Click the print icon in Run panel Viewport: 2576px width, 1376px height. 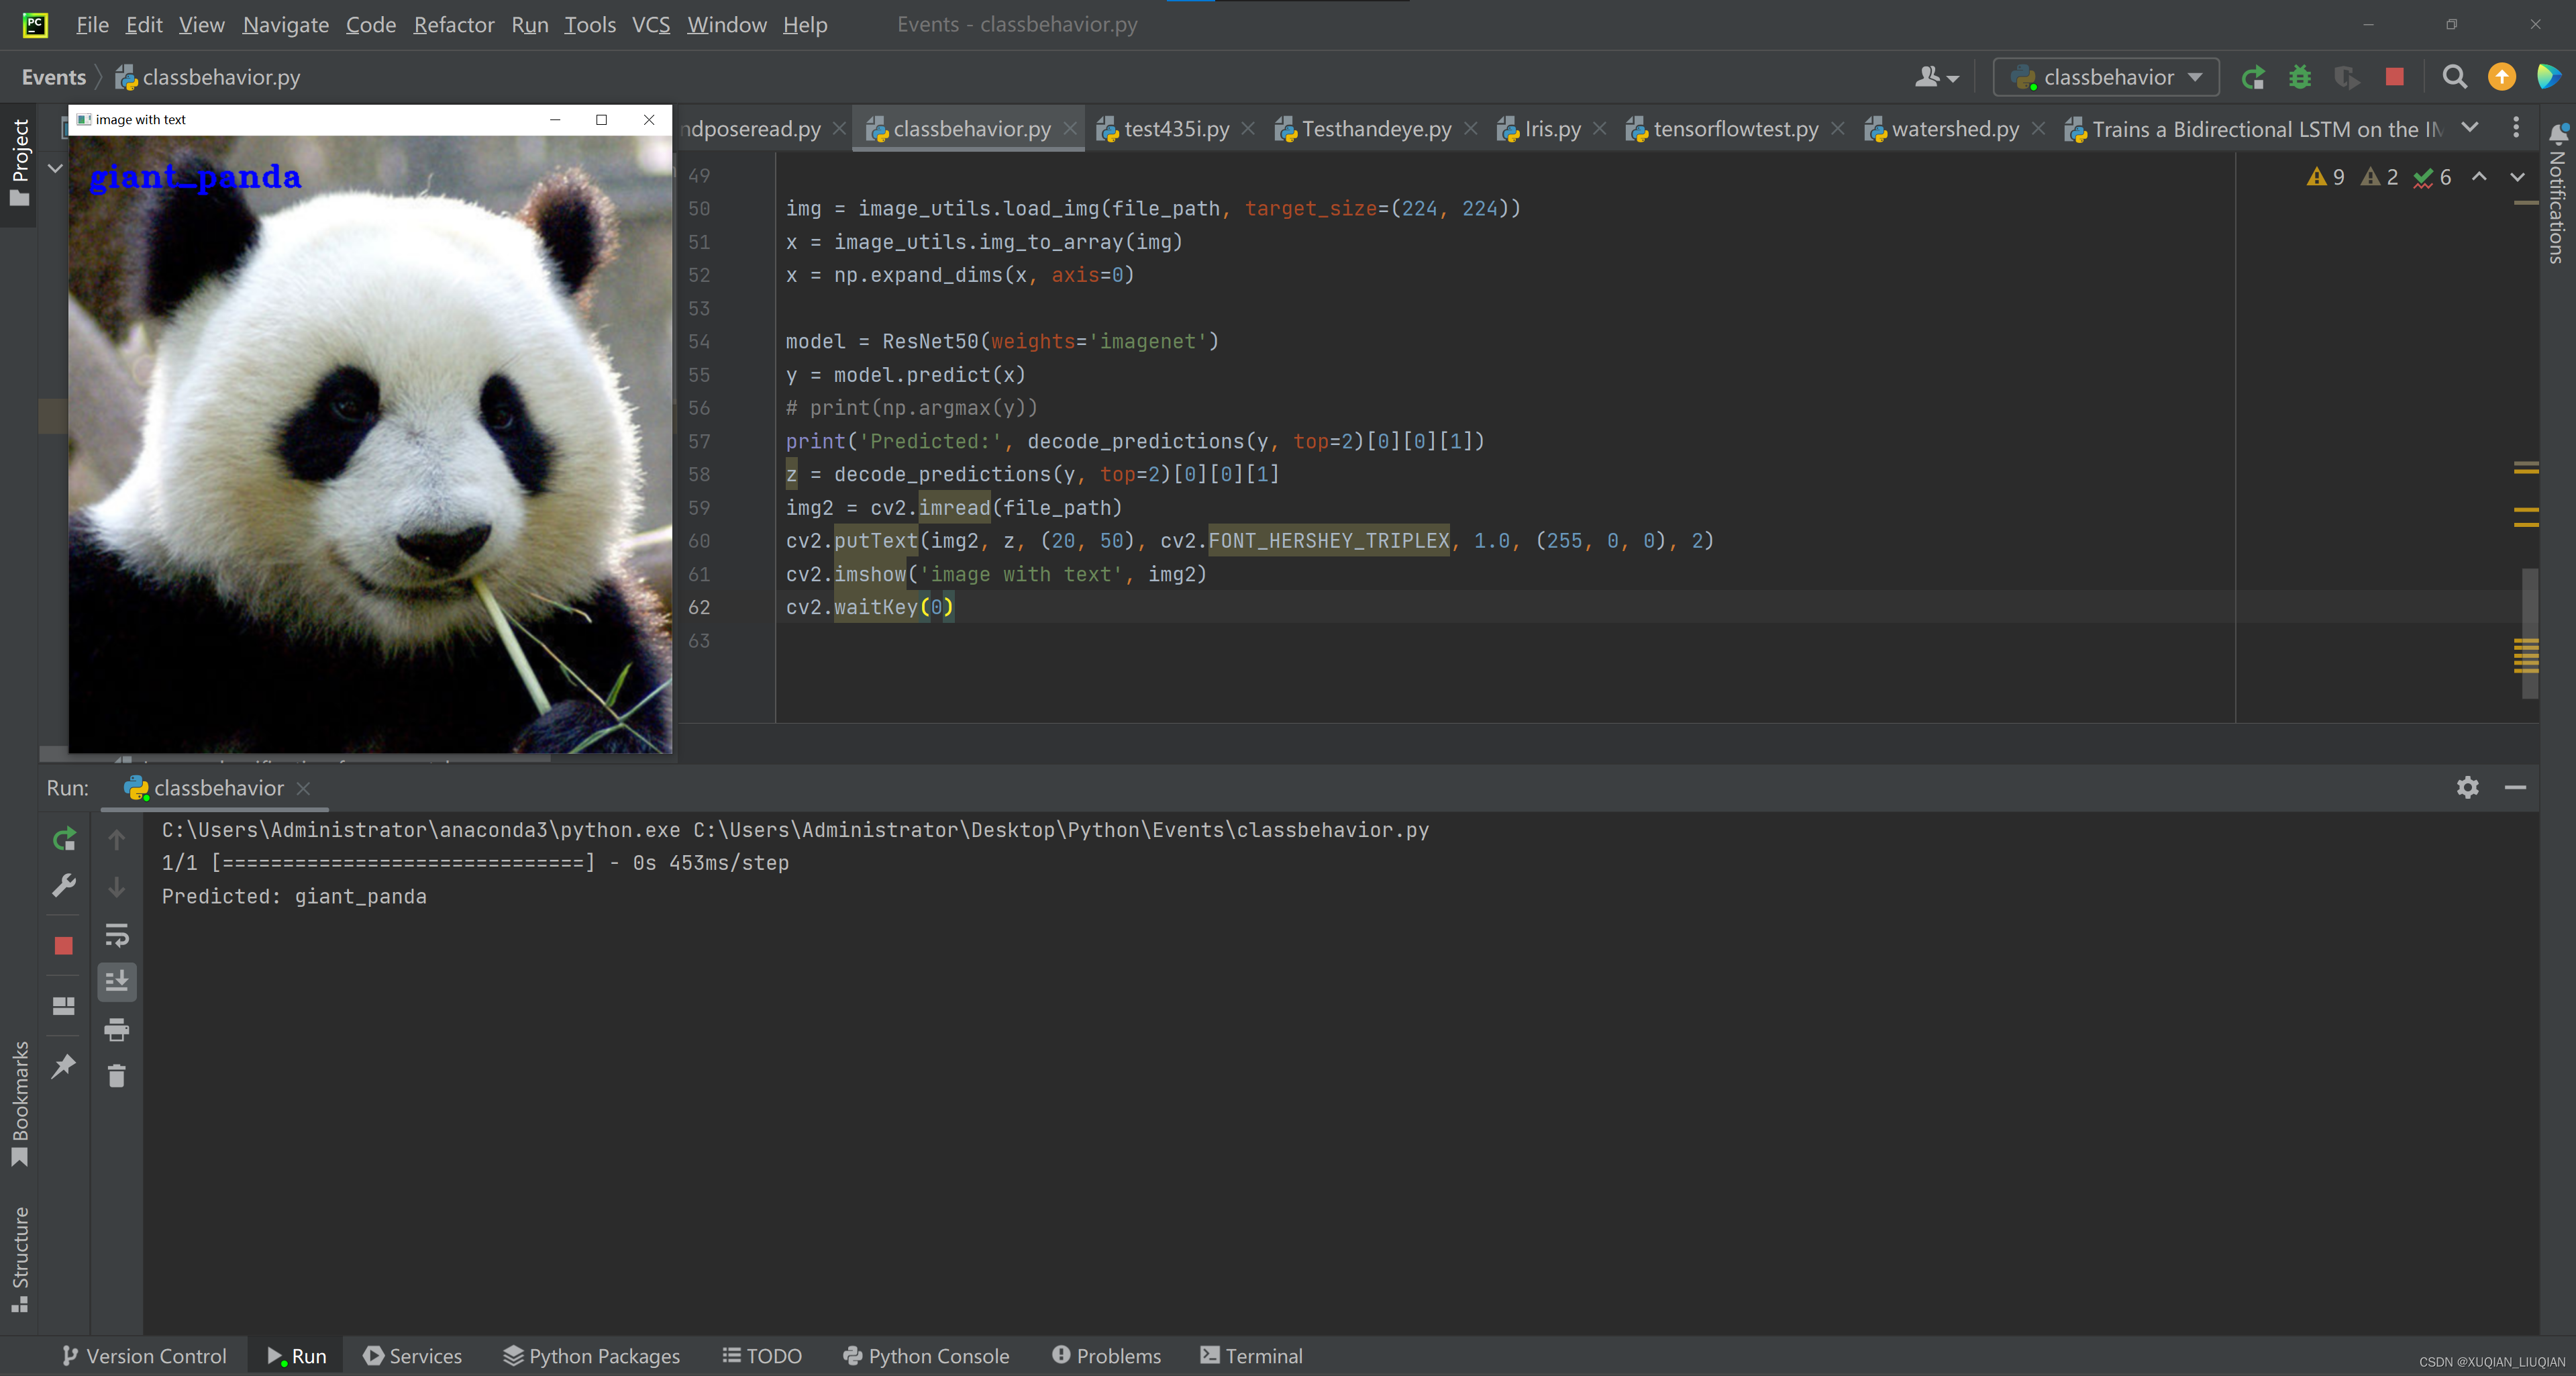click(117, 1029)
